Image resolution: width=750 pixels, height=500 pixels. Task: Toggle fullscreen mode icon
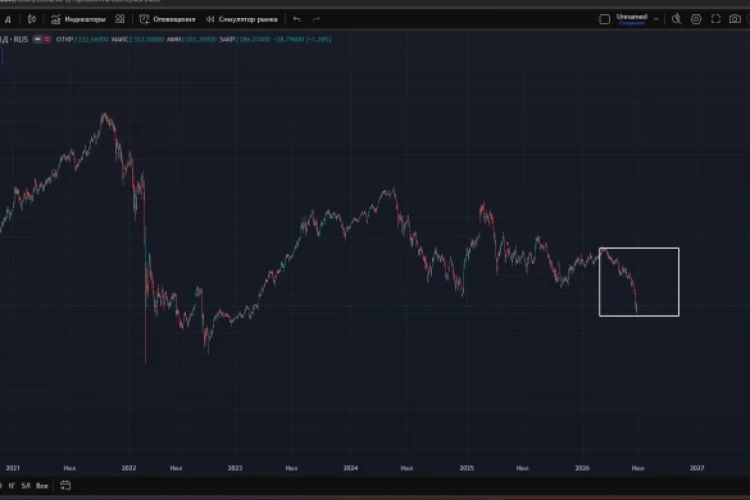pos(716,19)
